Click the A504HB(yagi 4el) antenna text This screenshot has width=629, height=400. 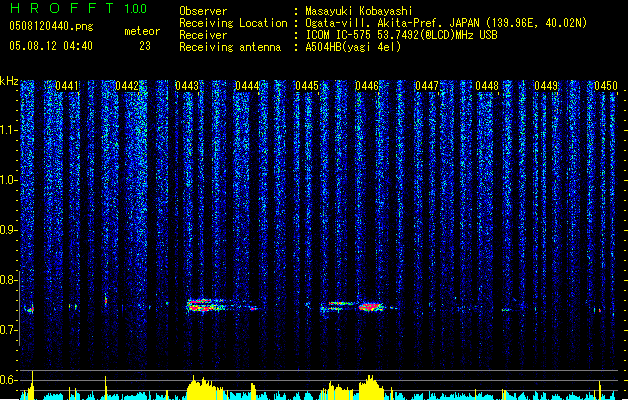click(x=353, y=47)
